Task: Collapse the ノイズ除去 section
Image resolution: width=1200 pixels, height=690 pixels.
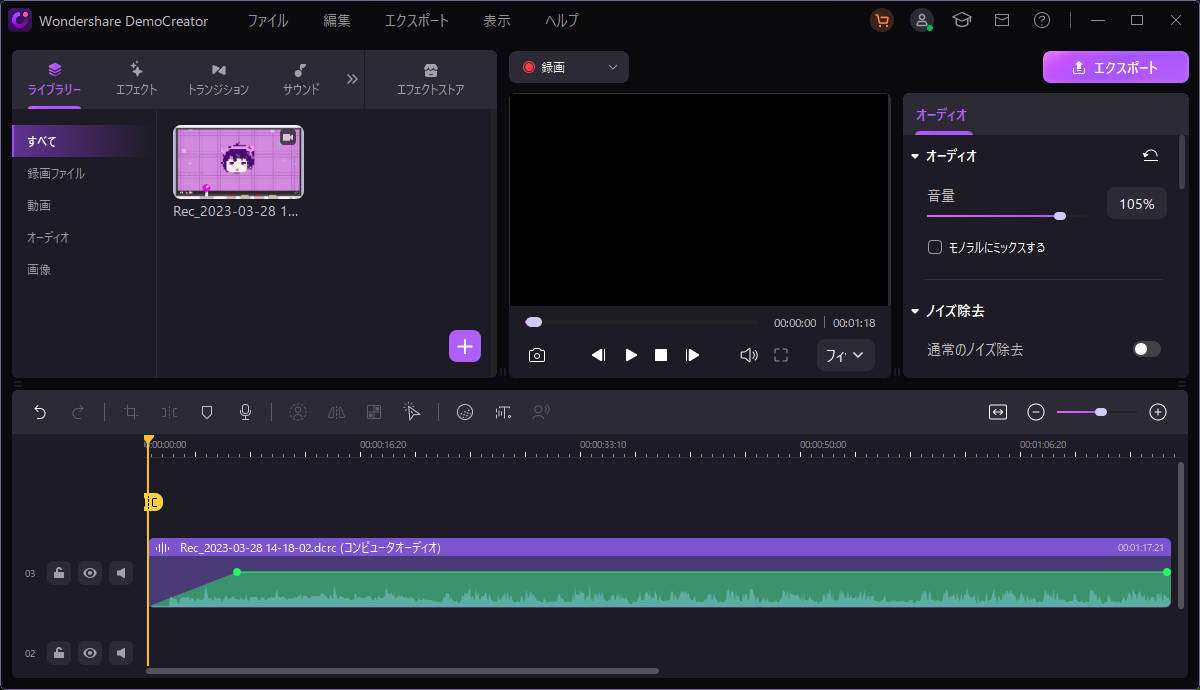Action: click(915, 312)
